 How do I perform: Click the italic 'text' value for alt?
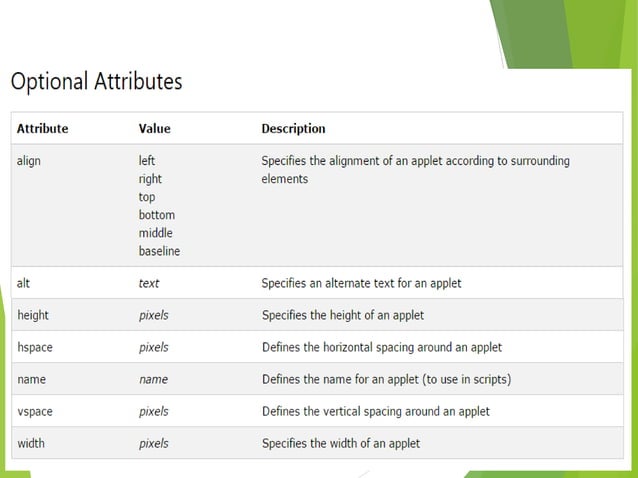coord(149,283)
